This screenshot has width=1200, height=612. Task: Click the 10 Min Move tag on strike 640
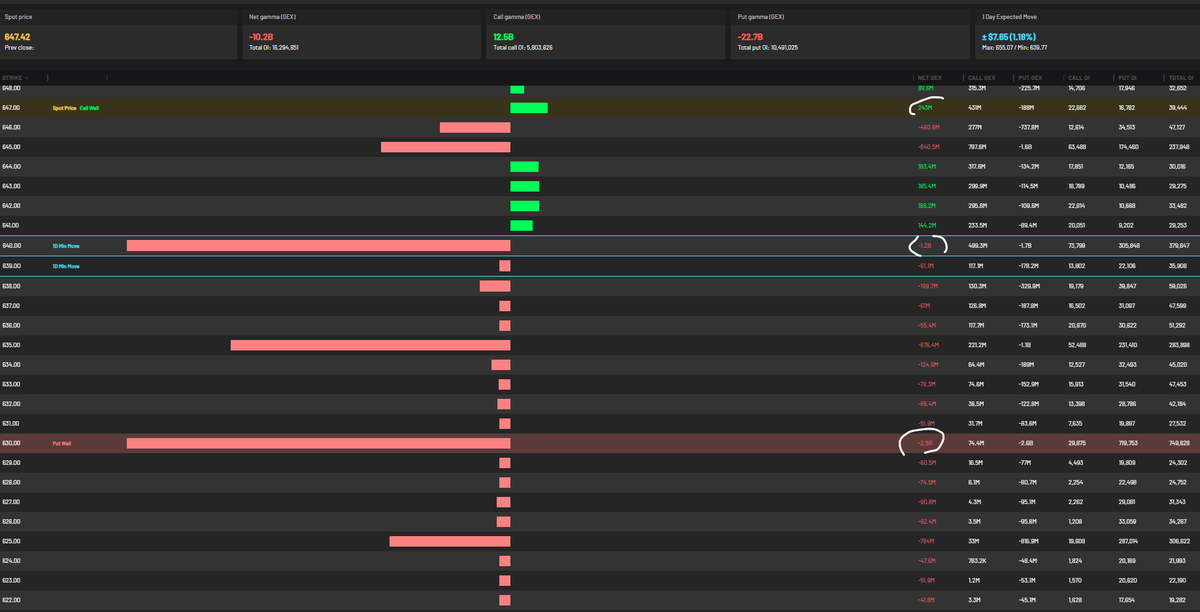66,245
